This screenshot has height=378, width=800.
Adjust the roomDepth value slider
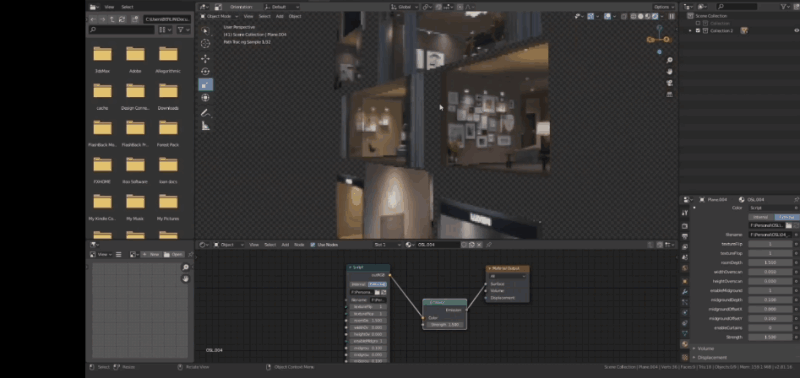click(770, 263)
